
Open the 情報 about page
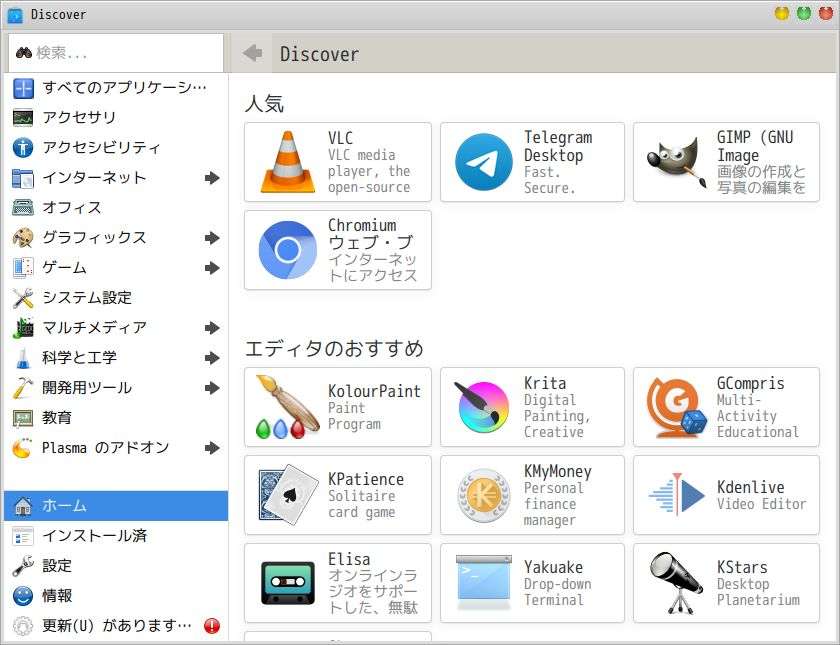pos(116,596)
